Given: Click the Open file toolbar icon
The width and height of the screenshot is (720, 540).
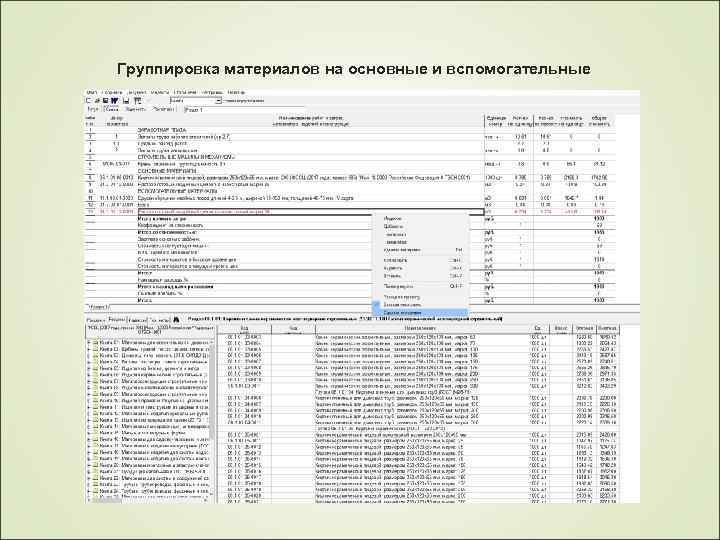Looking at the screenshot, I should [x=97, y=101].
